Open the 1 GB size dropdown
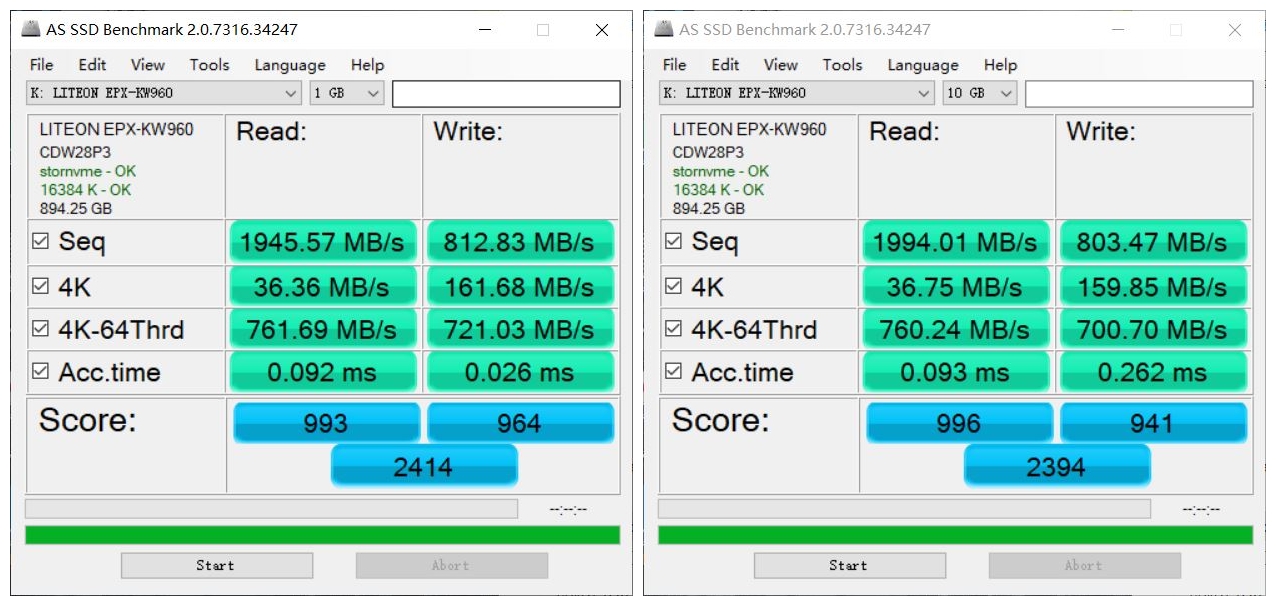This screenshot has width=1276, height=606. 346,93
